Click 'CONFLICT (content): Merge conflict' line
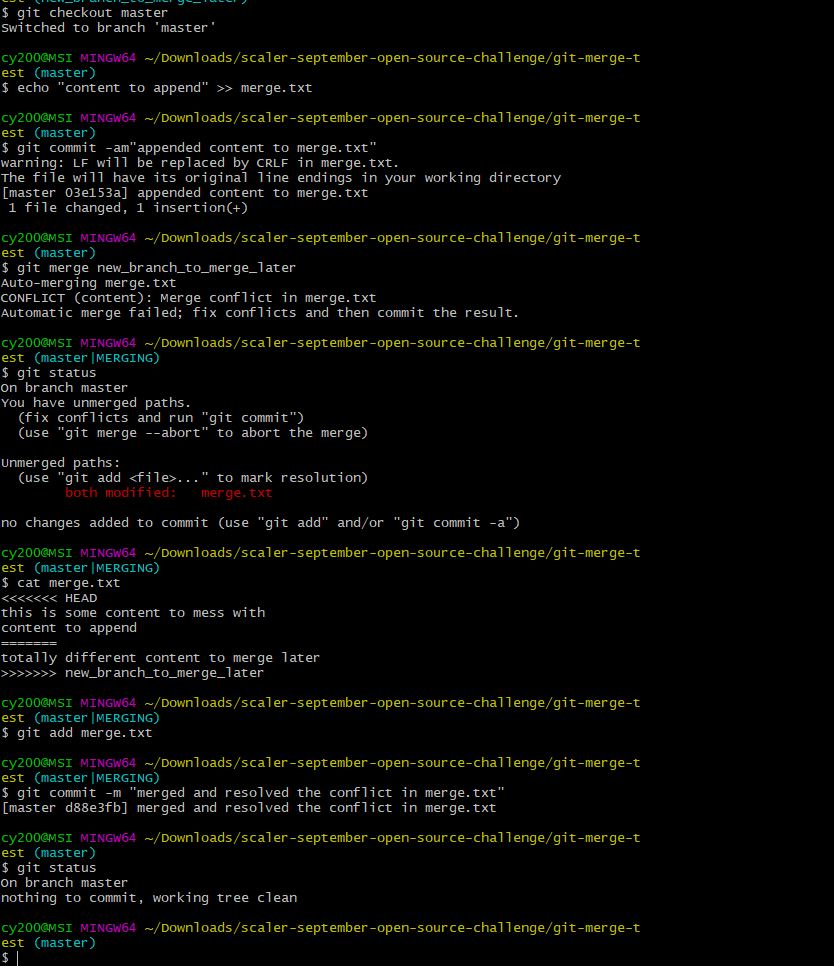This screenshot has width=834, height=966. (x=188, y=298)
